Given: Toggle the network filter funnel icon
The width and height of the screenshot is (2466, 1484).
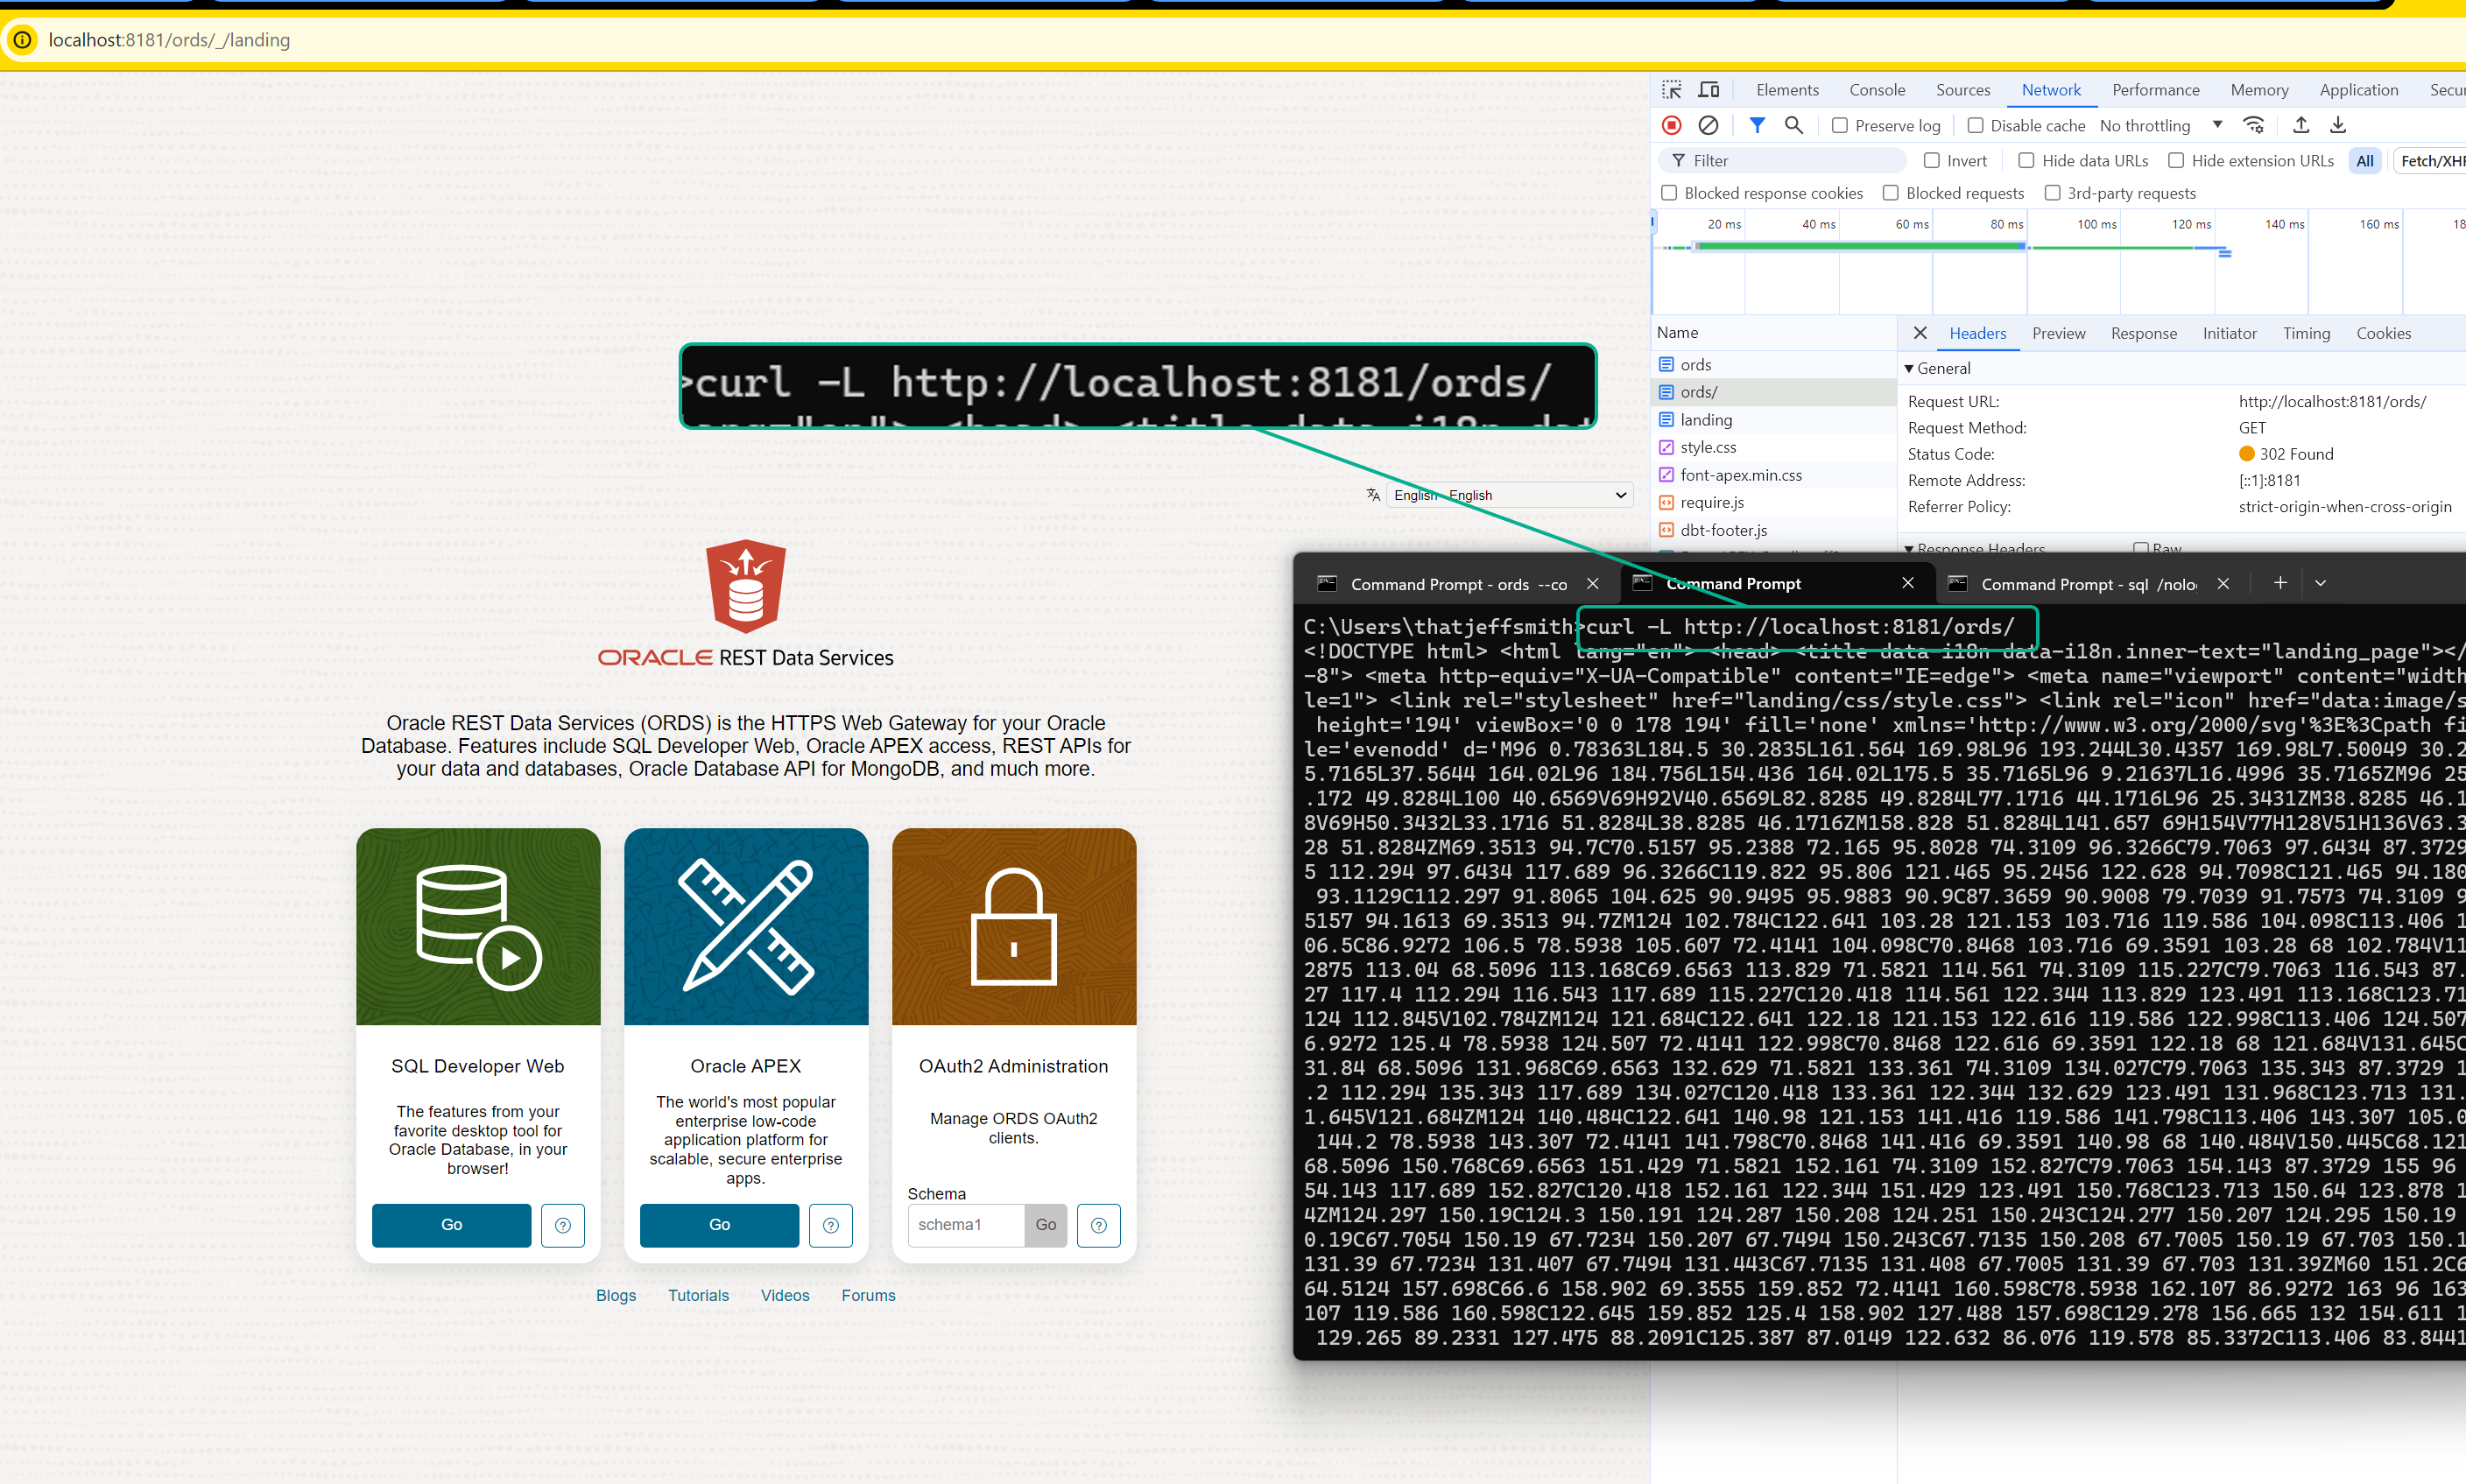Looking at the screenshot, I should point(1757,125).
